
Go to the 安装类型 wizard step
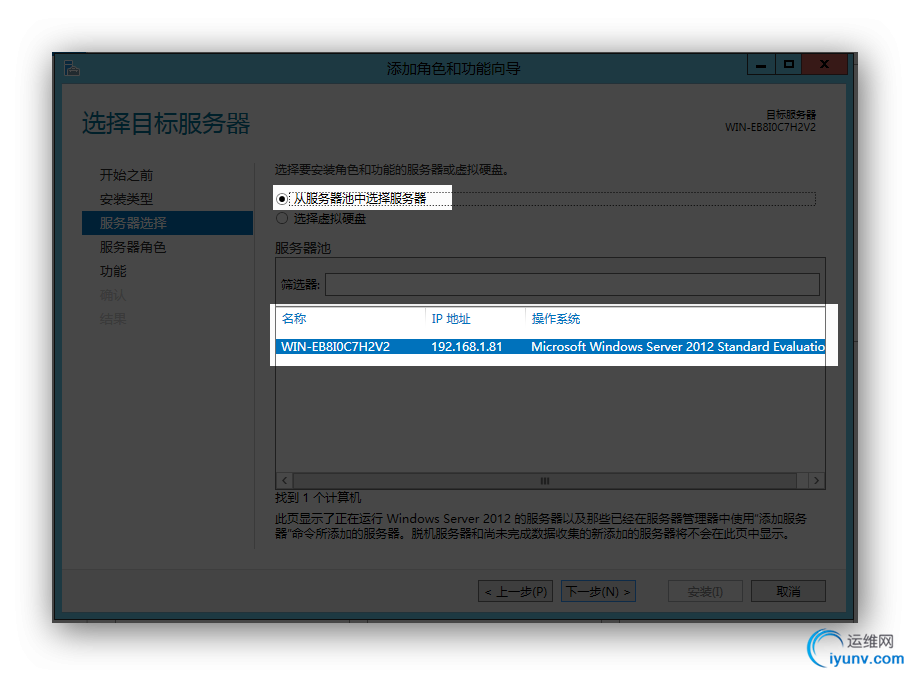[127, 199]
